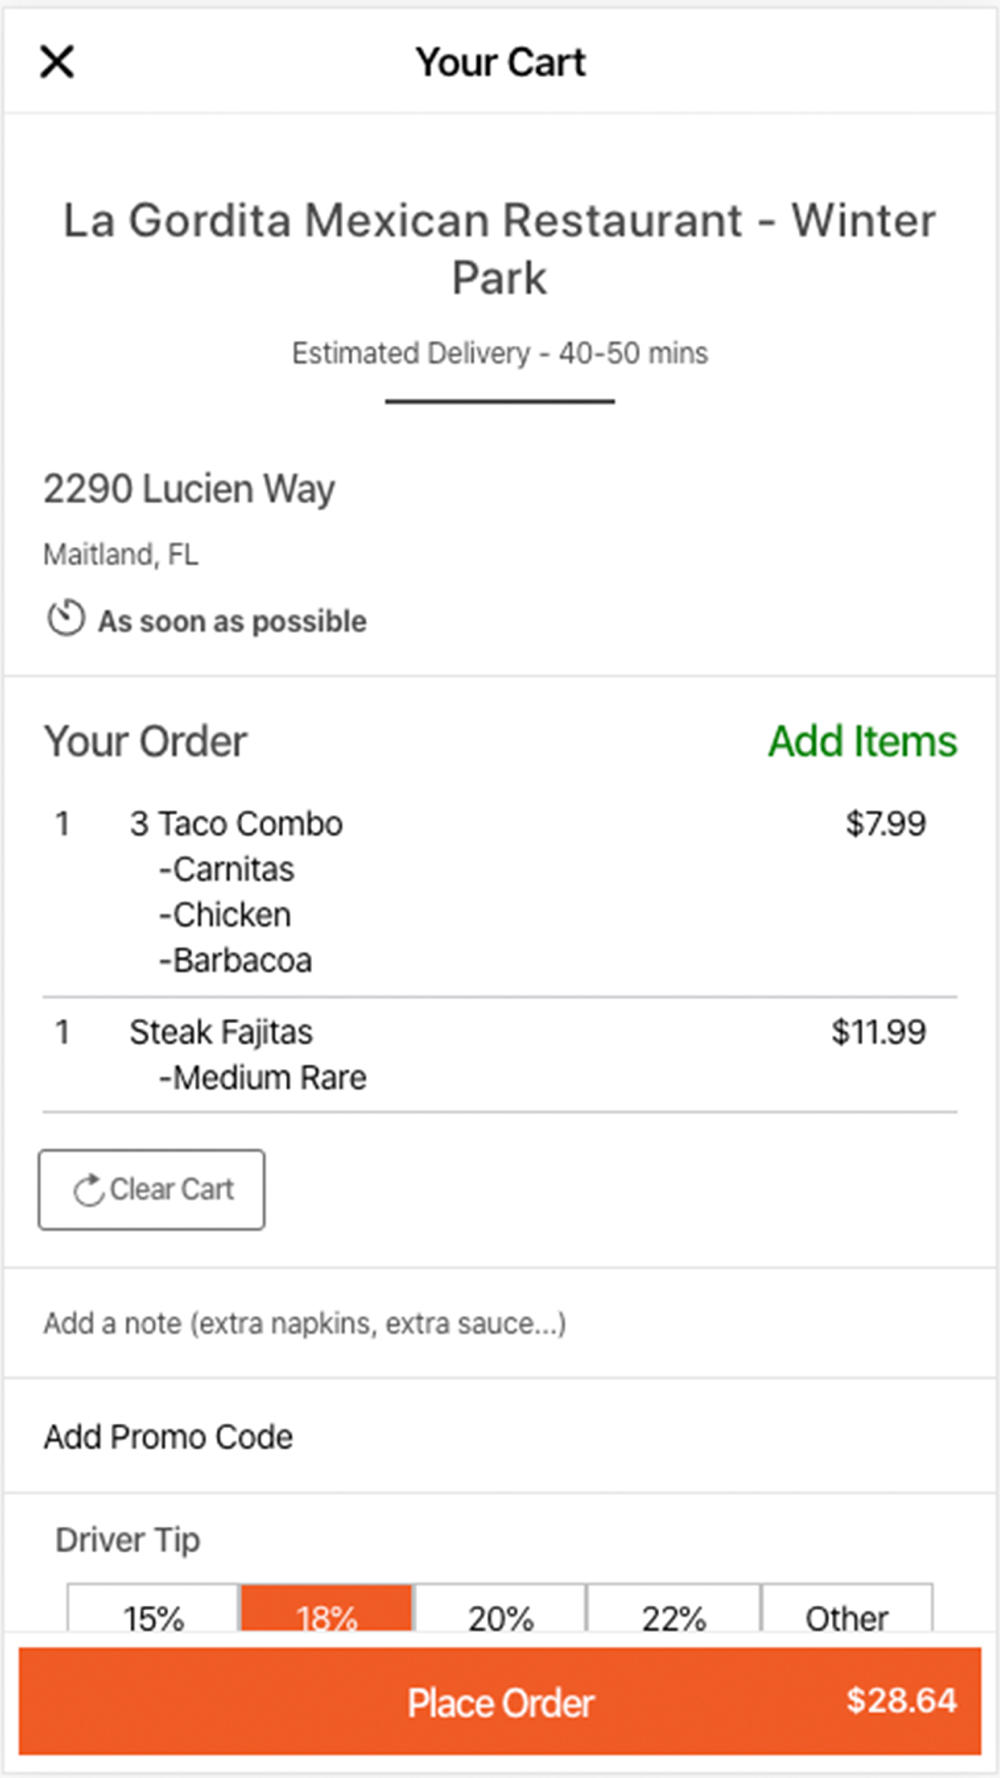Change the As soon as possible delivery time
Image resolution: width=1000 pixels, height=1778 pixels.
(232, 621)
